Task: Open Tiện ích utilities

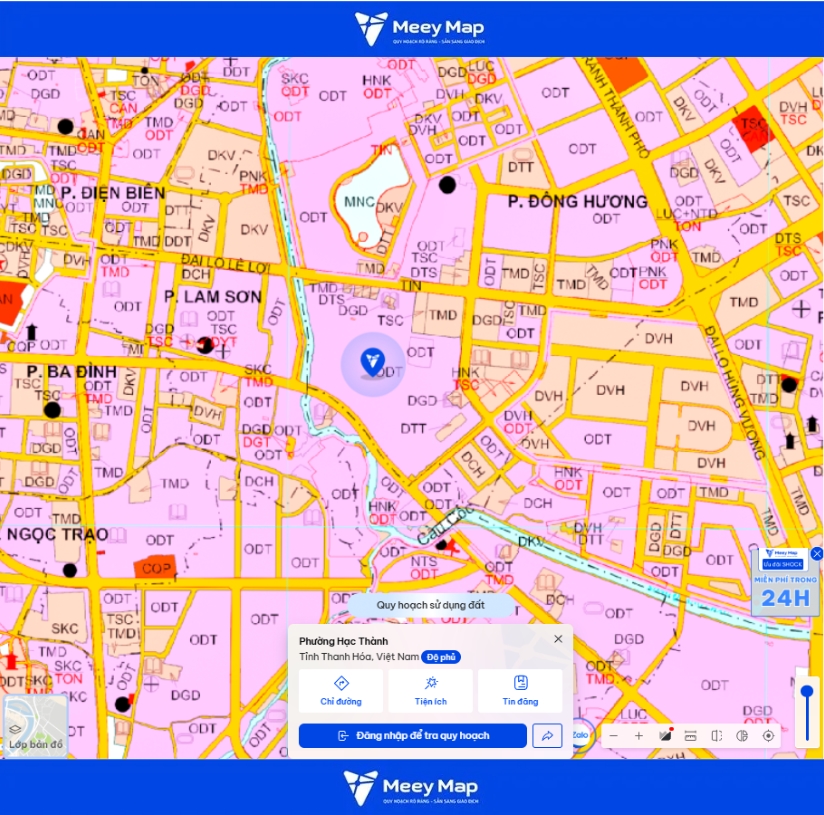Action: click(x=430, y=690)
